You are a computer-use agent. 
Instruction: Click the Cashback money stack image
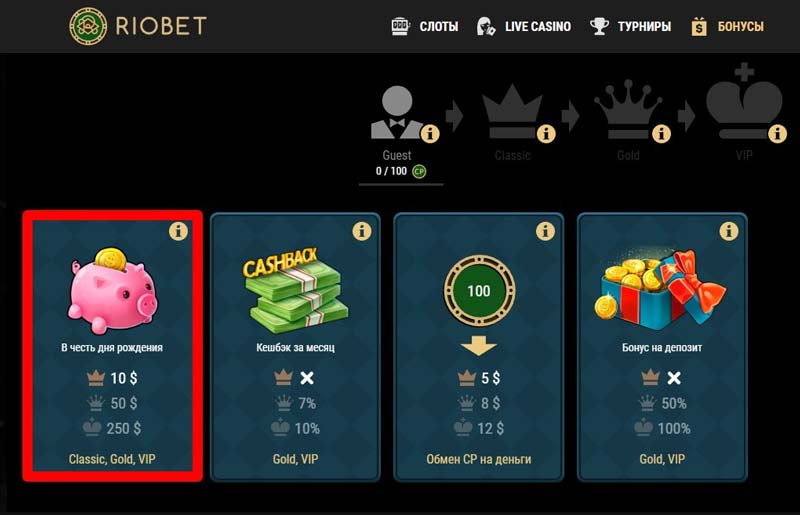pos(295,291)
